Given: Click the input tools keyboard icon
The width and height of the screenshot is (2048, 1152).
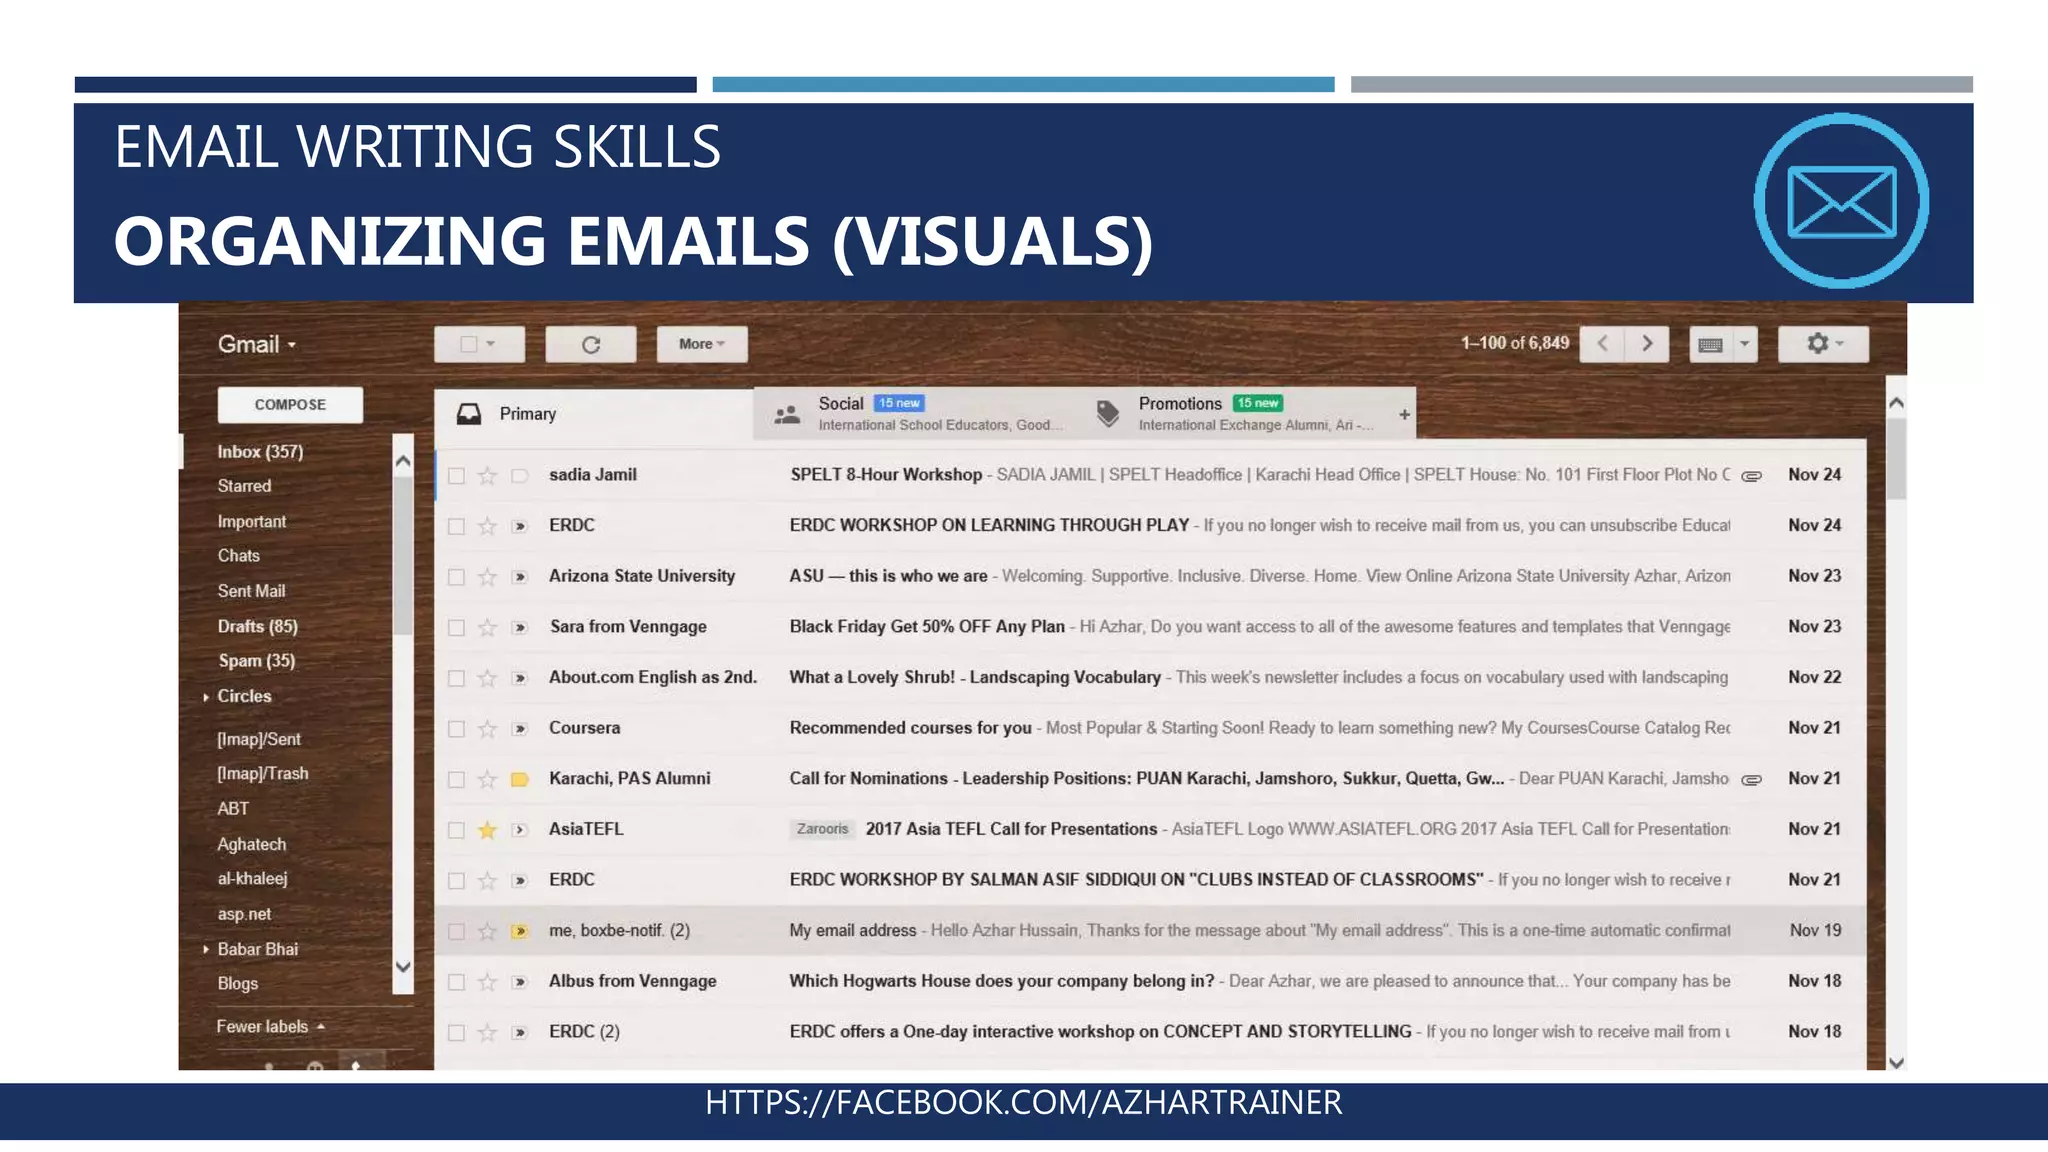Looking at the screenshot, I should point(1711,344).
